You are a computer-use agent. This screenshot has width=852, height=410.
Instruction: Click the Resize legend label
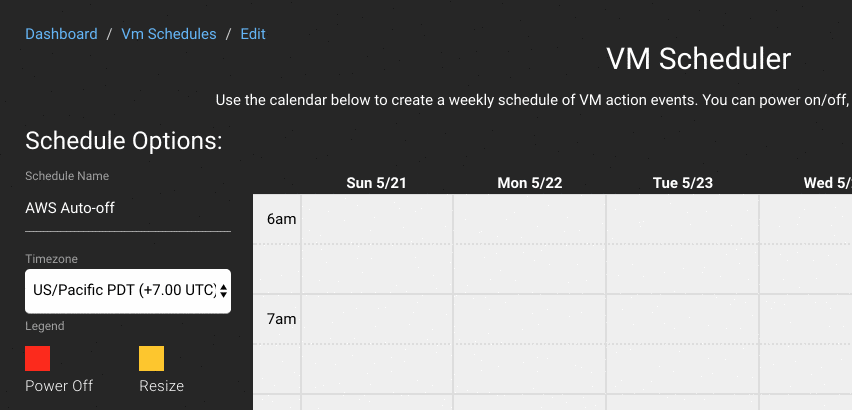tap(161, 386)
